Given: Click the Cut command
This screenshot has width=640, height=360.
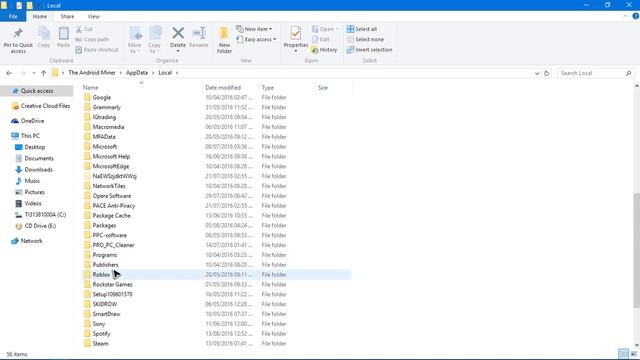Looking at the screenshot, I should click(x=84, y=29).
